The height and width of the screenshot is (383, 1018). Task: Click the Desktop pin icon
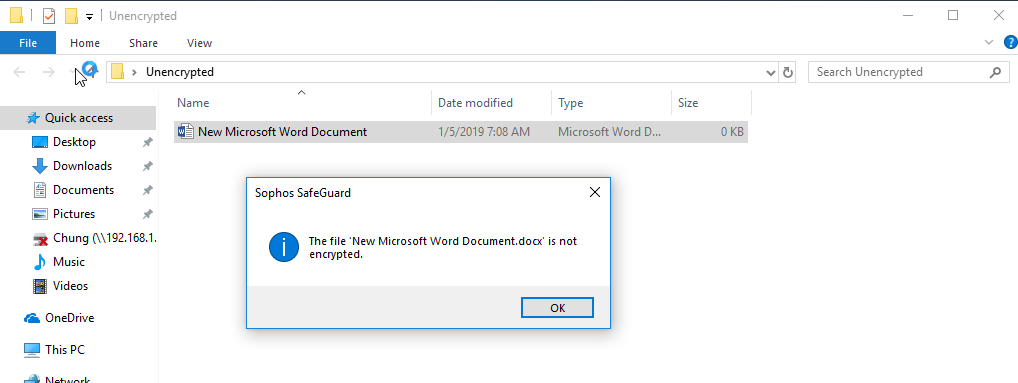147,142
